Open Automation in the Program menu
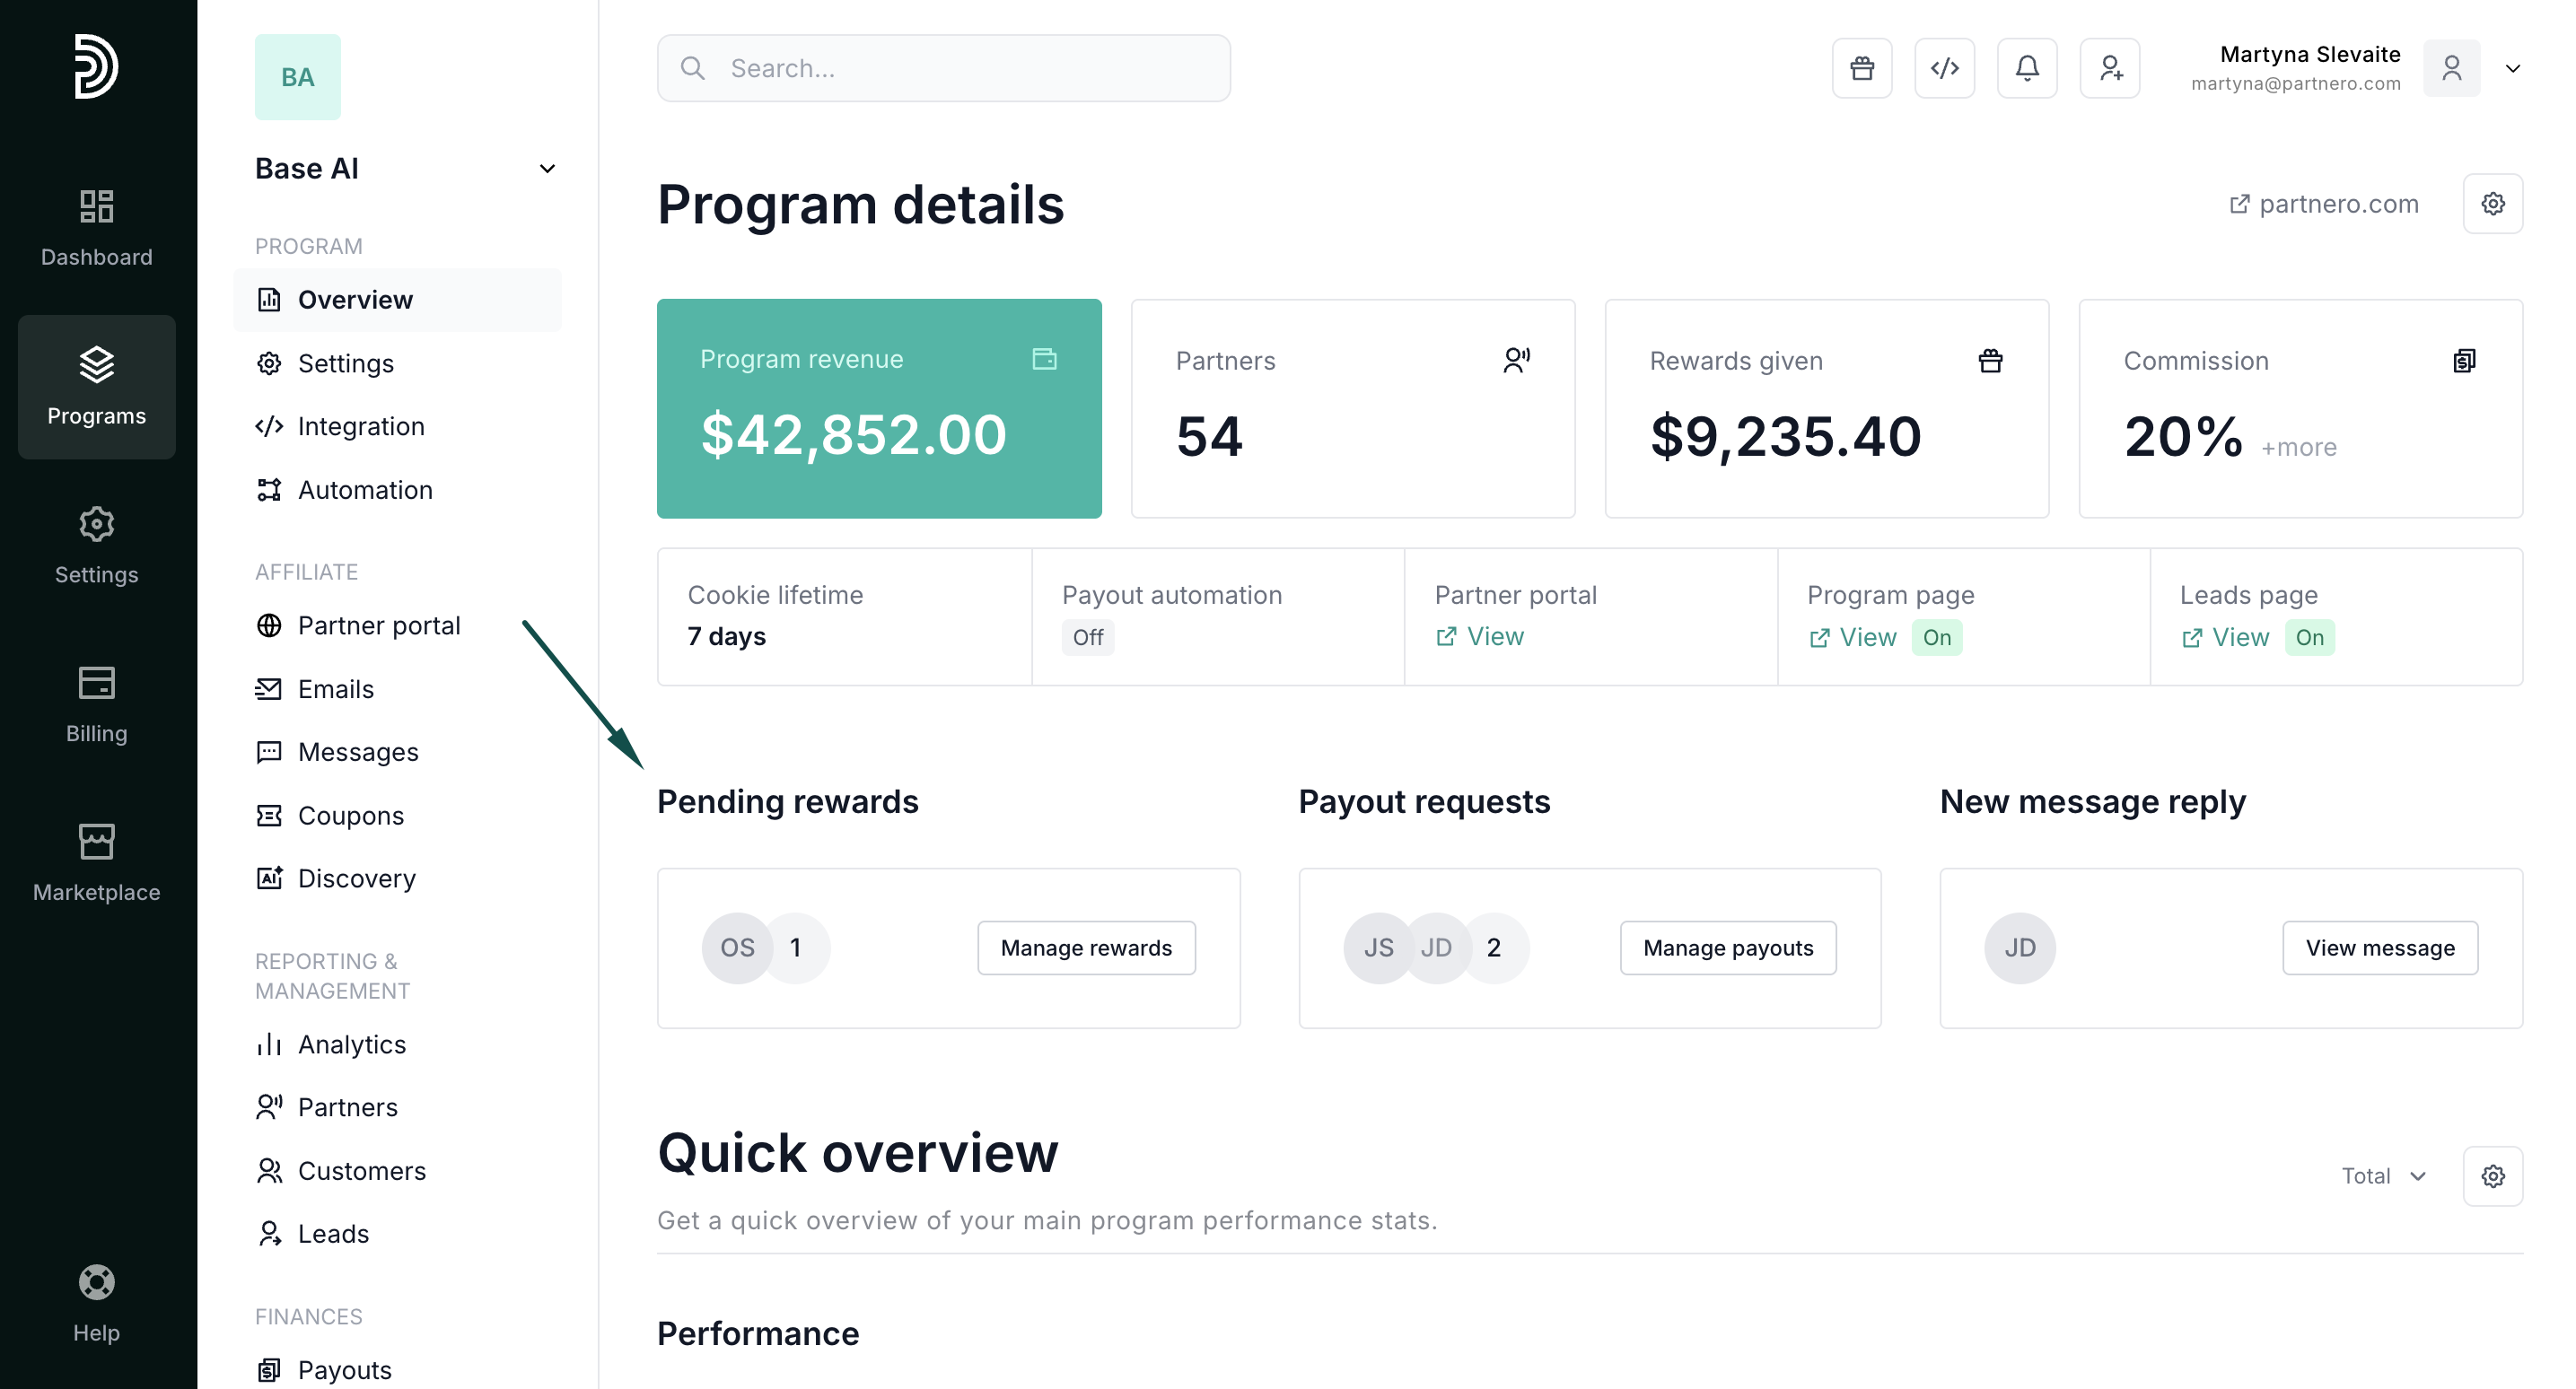Viewport: 2576px width, 1389px height. [x=365, y=490]
